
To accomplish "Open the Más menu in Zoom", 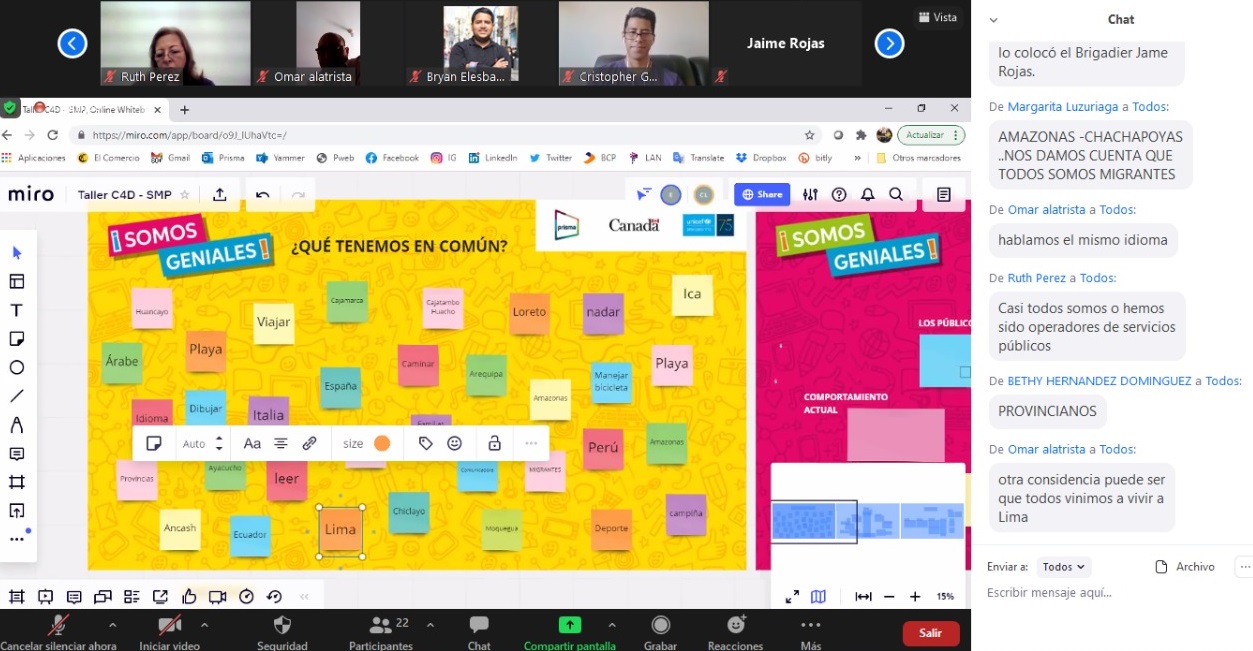I will point(810,626).
